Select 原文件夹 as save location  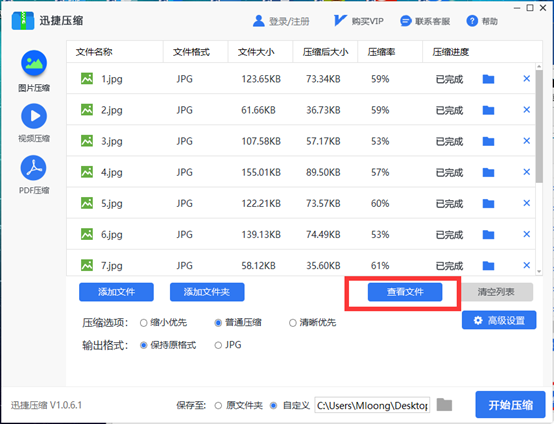pyautogui.click(x=218, y=406)
